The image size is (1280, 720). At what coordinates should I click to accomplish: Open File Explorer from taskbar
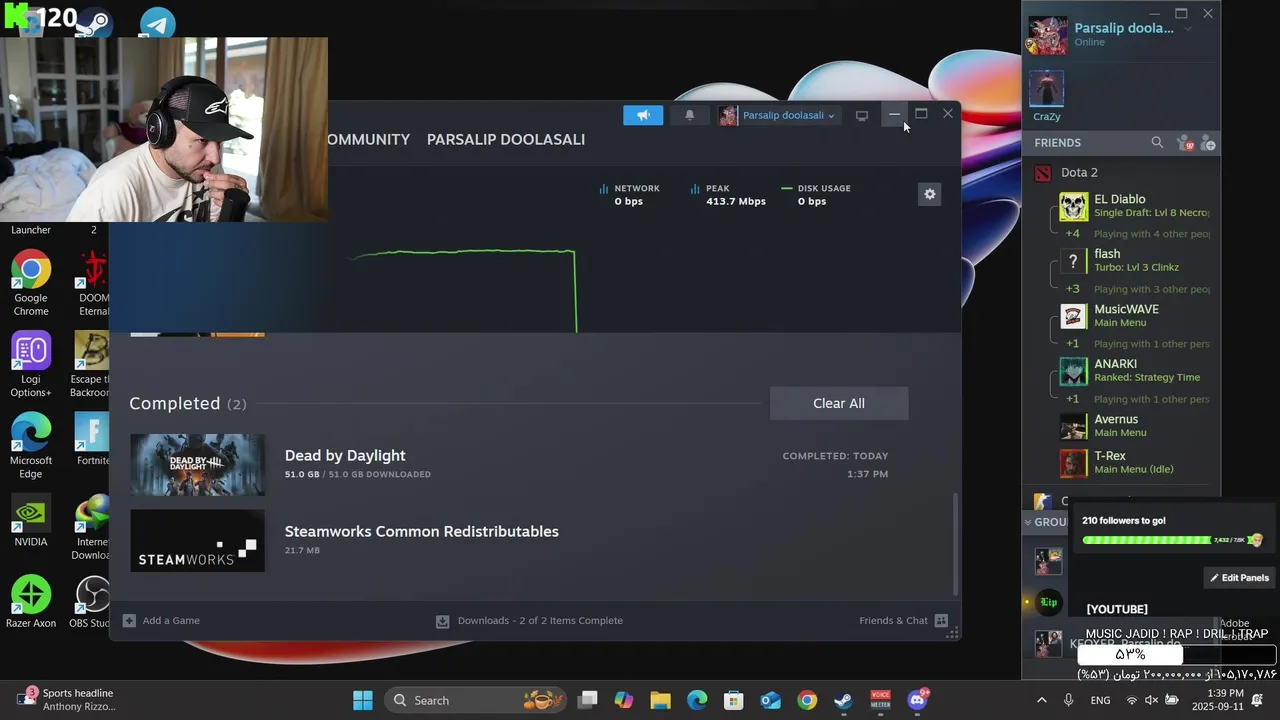[x=660, y=700]
